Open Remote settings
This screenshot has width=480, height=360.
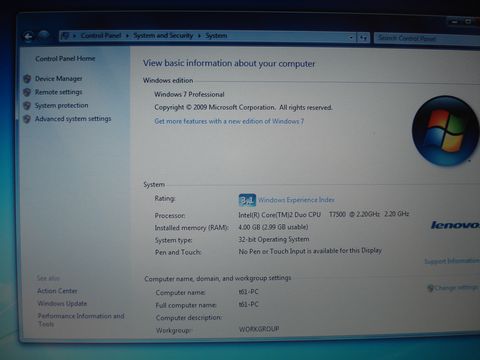point(59,92)
